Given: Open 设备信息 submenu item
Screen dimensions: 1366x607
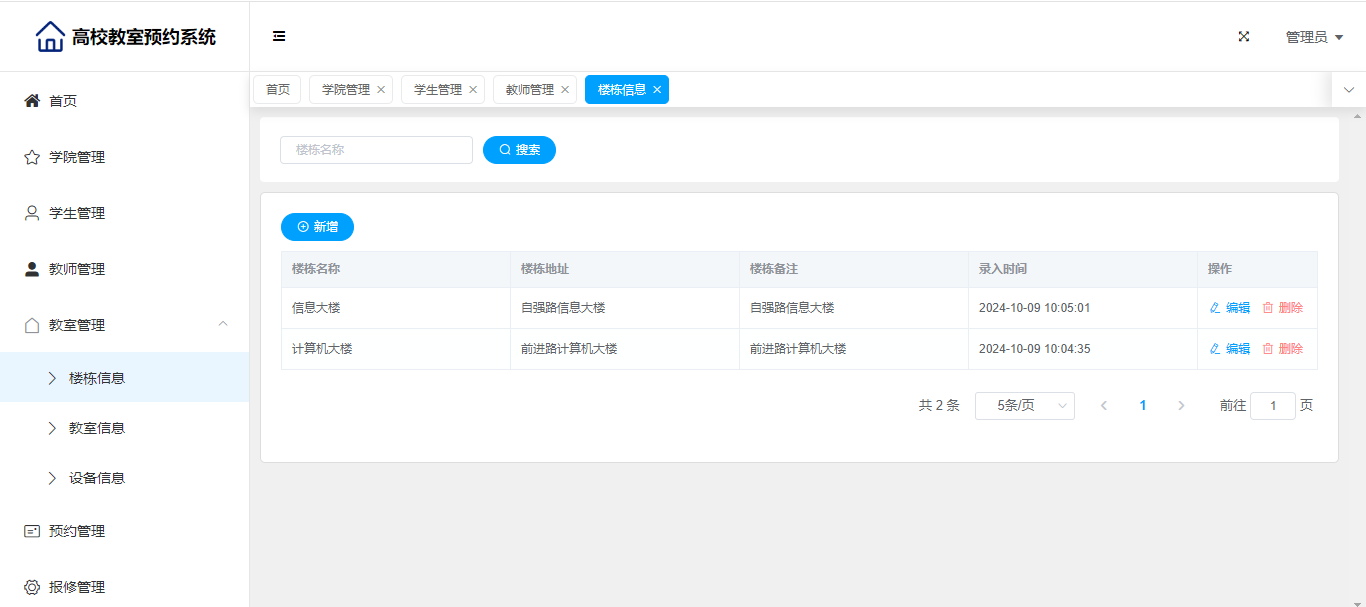Looking at the screenshot, I should (97, 478).
